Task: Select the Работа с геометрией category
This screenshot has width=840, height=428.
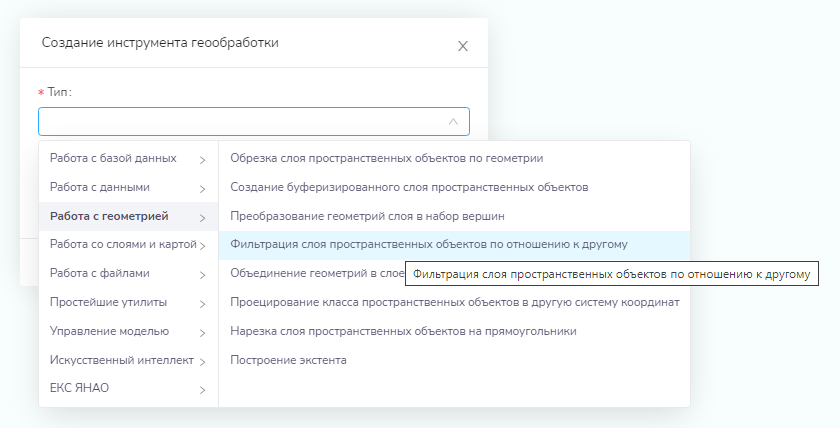Action: (x=109, y=216)
